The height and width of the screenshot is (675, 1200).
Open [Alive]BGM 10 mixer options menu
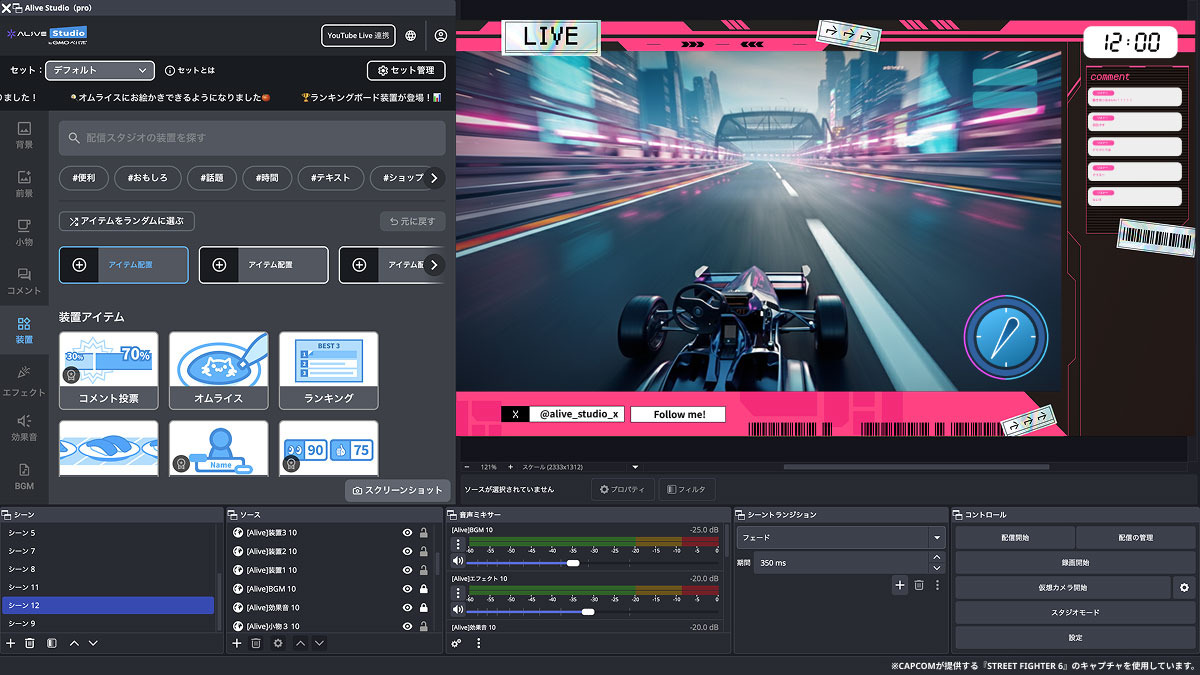[x=458, y=545]
